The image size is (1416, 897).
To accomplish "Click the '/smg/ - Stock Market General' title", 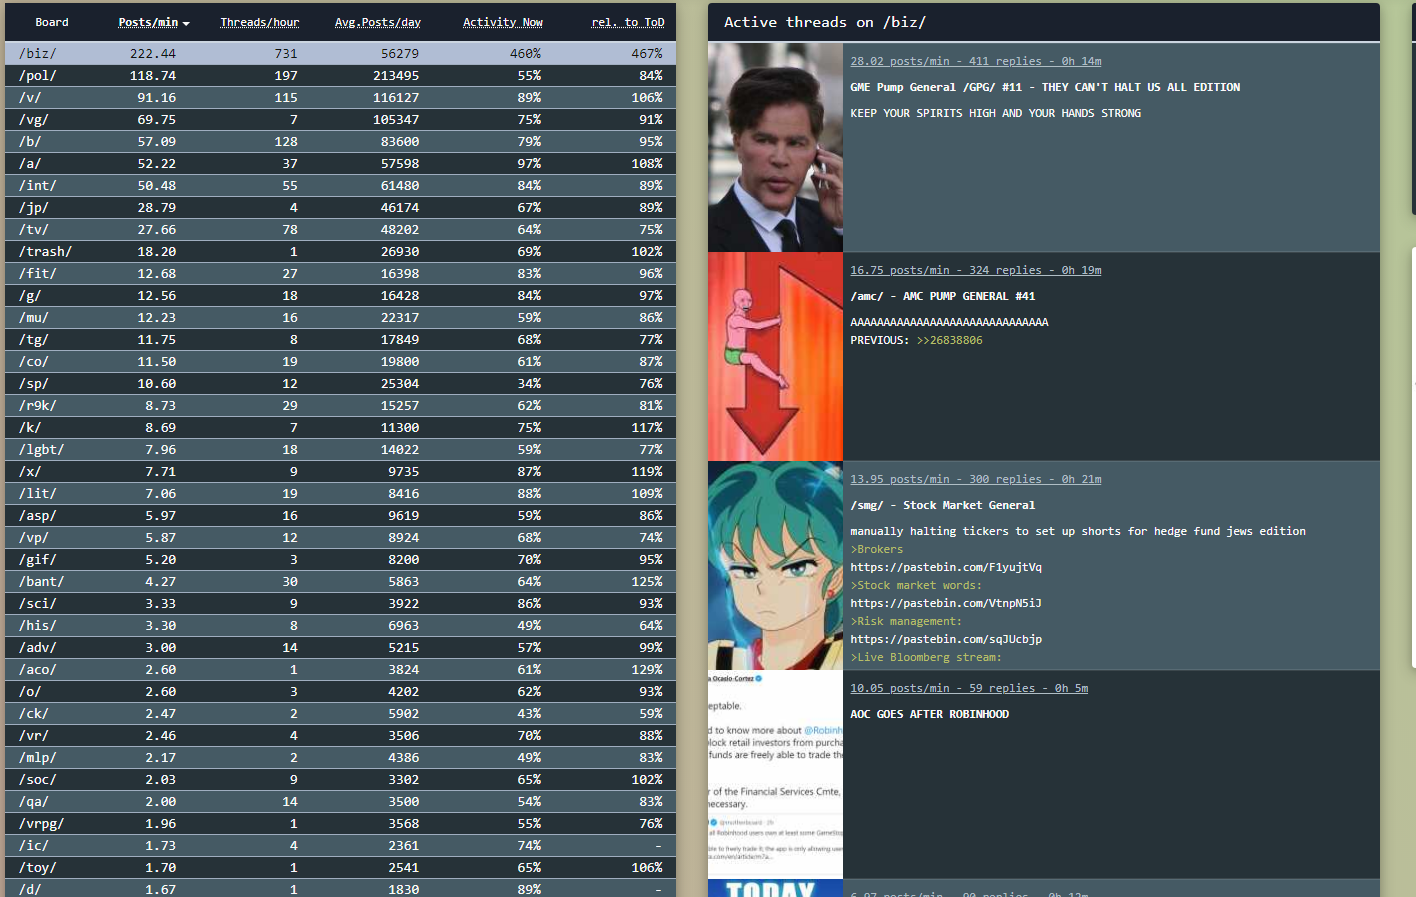I will 943,505.
